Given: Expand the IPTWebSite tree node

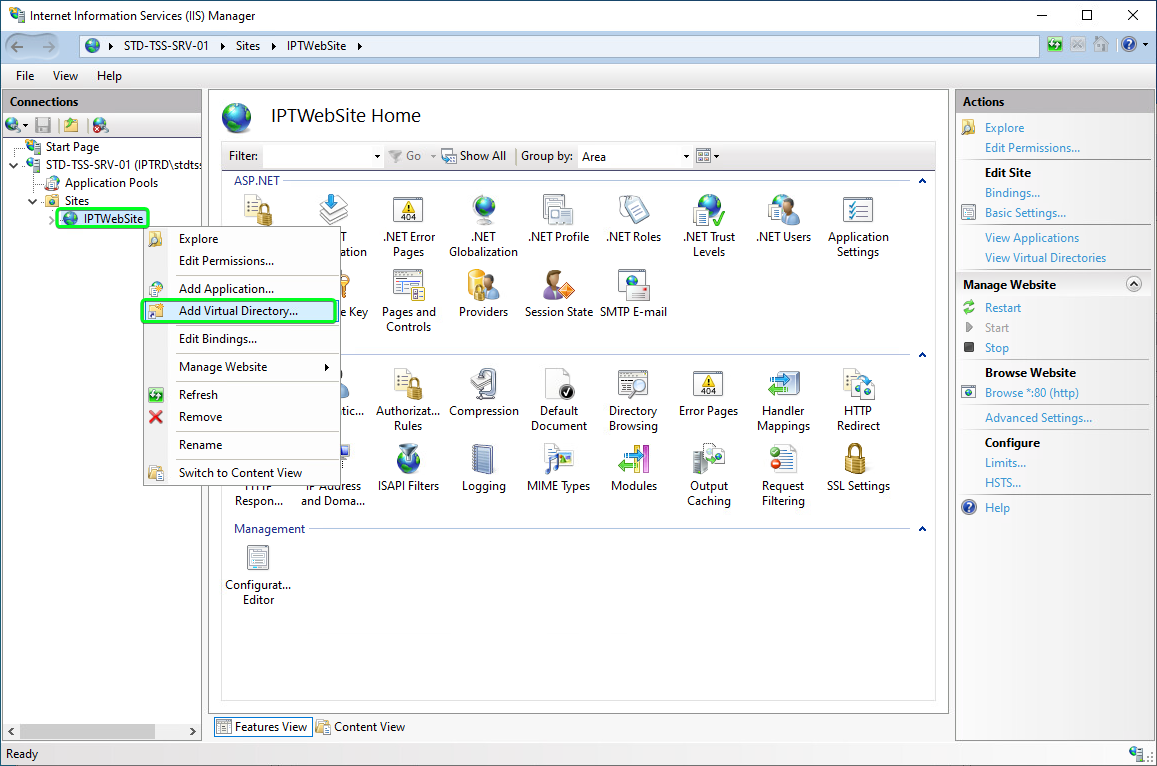Looking at the screenshot, I should coord(51,219).
